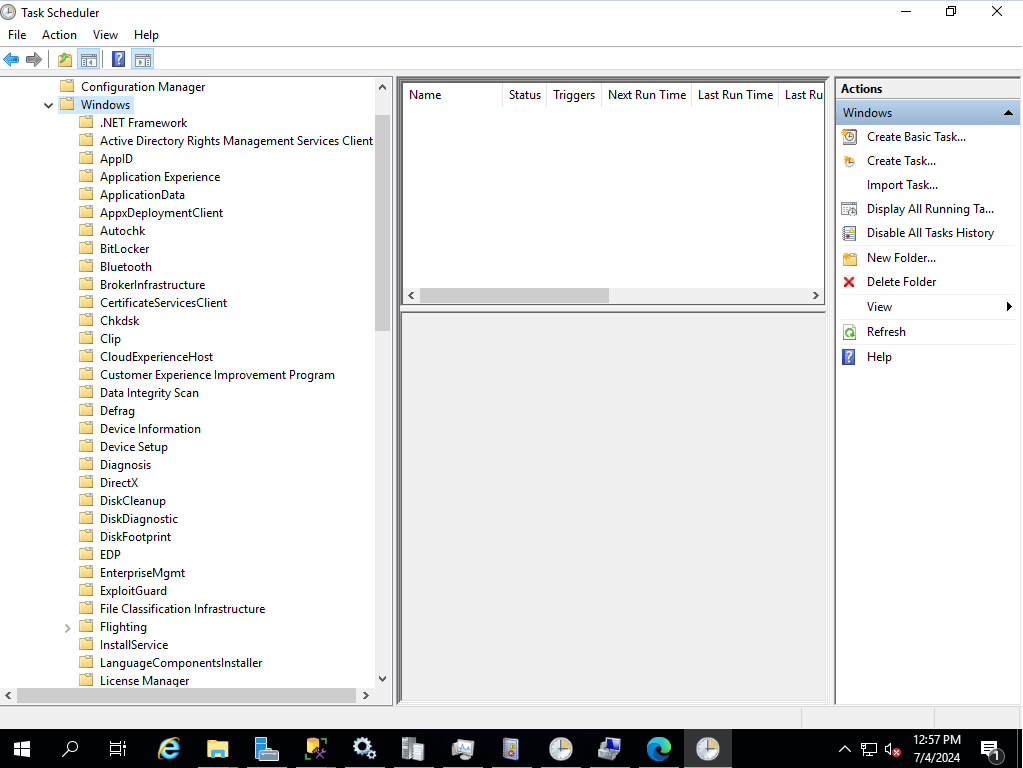This screenshot has height=768, width=1023.
Task: Click the Back arrow toolbar icon
Action: point(11,60)
